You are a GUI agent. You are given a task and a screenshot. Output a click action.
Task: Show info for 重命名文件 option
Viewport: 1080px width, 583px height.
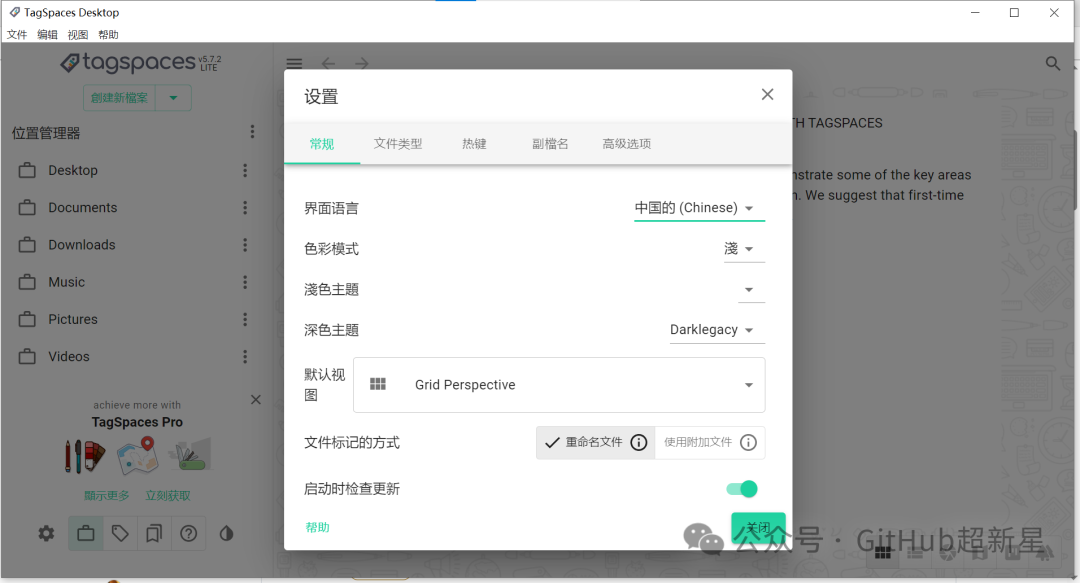point(639,442)
